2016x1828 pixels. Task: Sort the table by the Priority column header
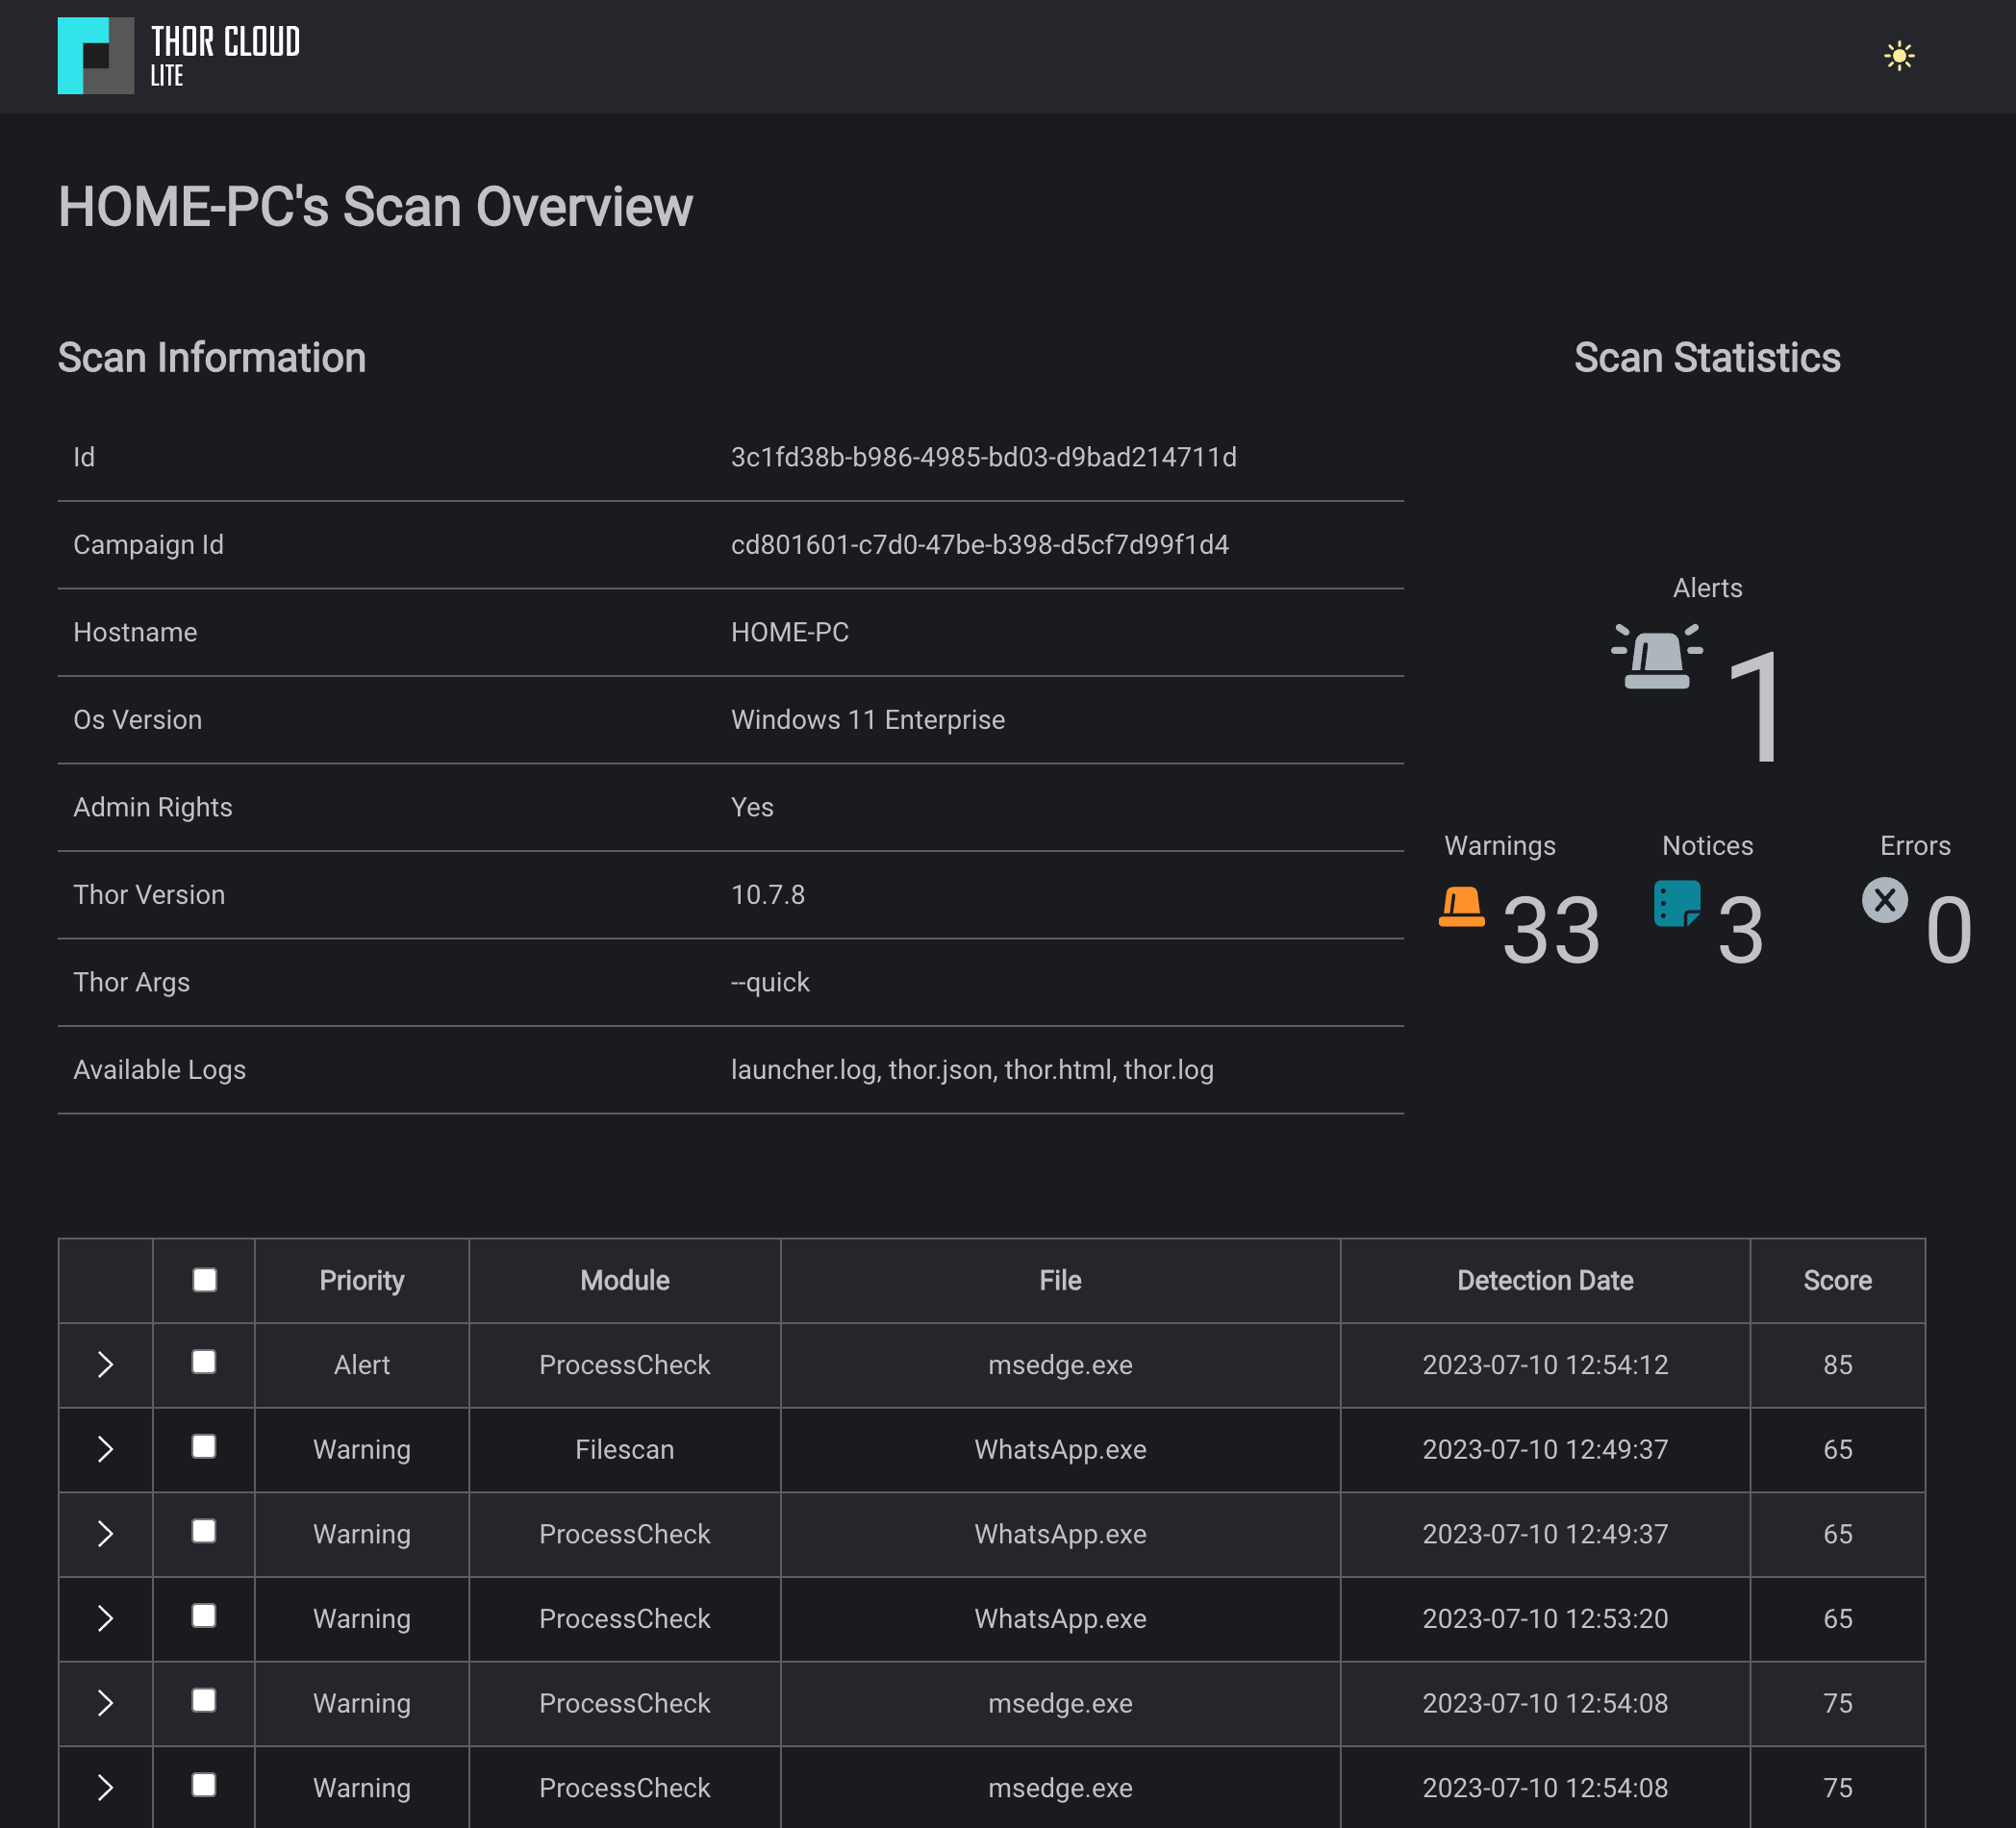pos(361,1281)
